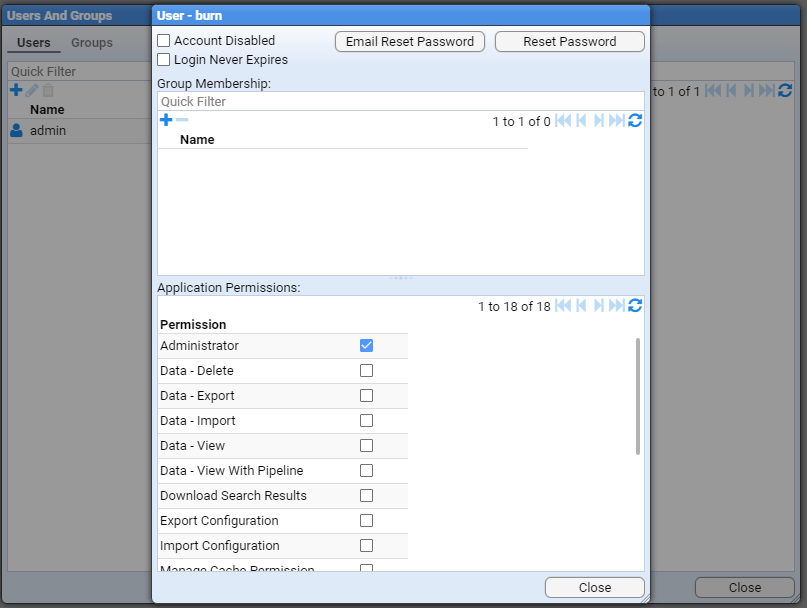The height and width of the screenshot is (608, 807).
Task: Go to first page of Group Membership
Action: 563,121
